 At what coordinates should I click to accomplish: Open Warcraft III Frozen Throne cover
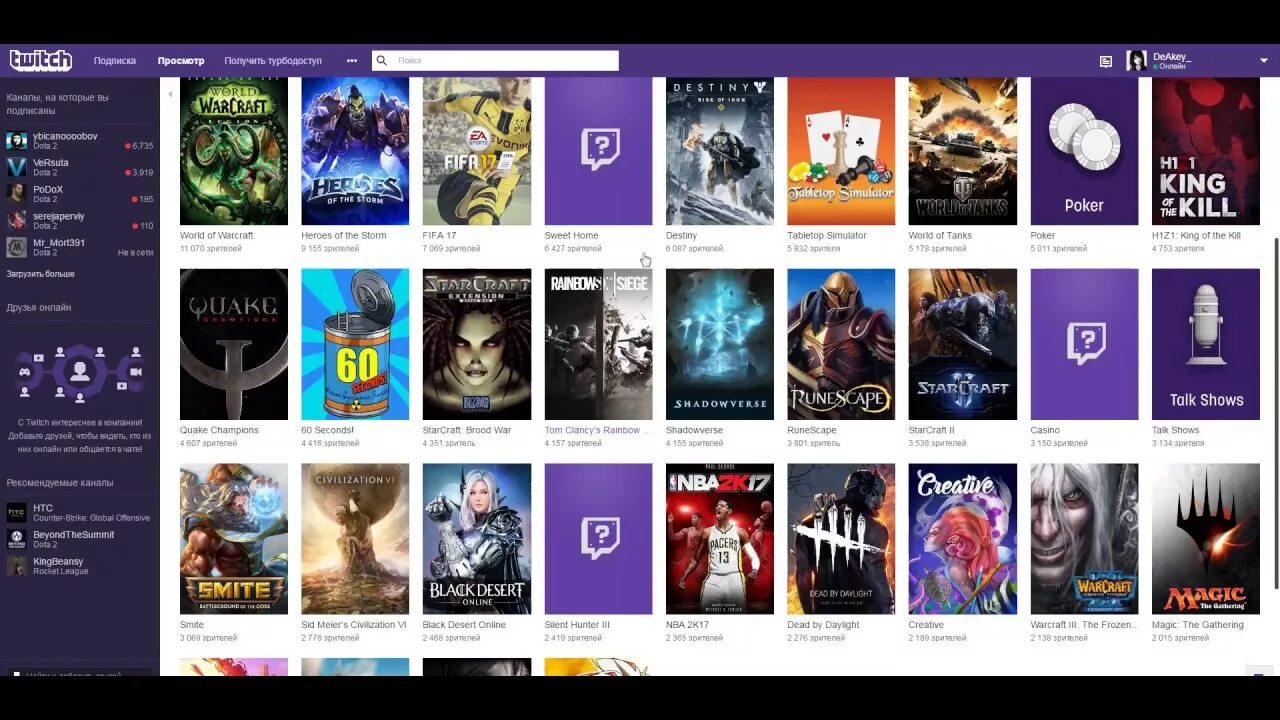click(1084, 539)
